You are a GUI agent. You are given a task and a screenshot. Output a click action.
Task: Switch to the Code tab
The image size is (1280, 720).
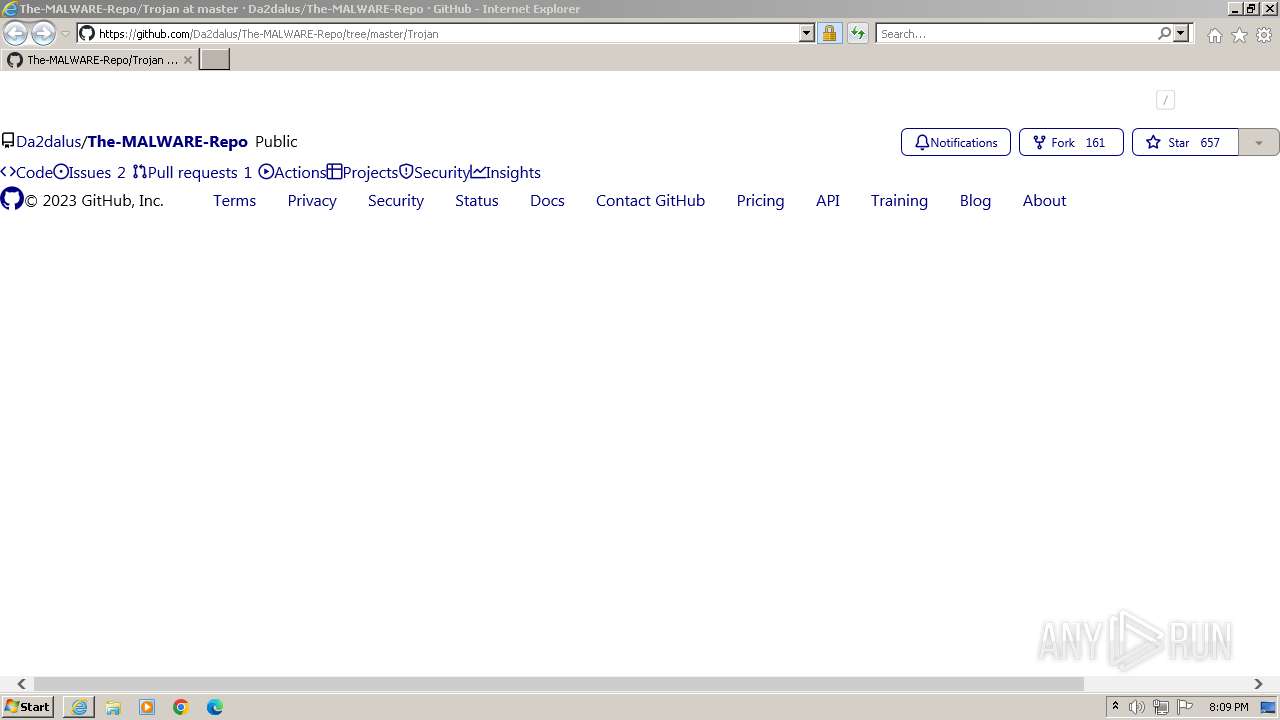[x=26, y=172]
